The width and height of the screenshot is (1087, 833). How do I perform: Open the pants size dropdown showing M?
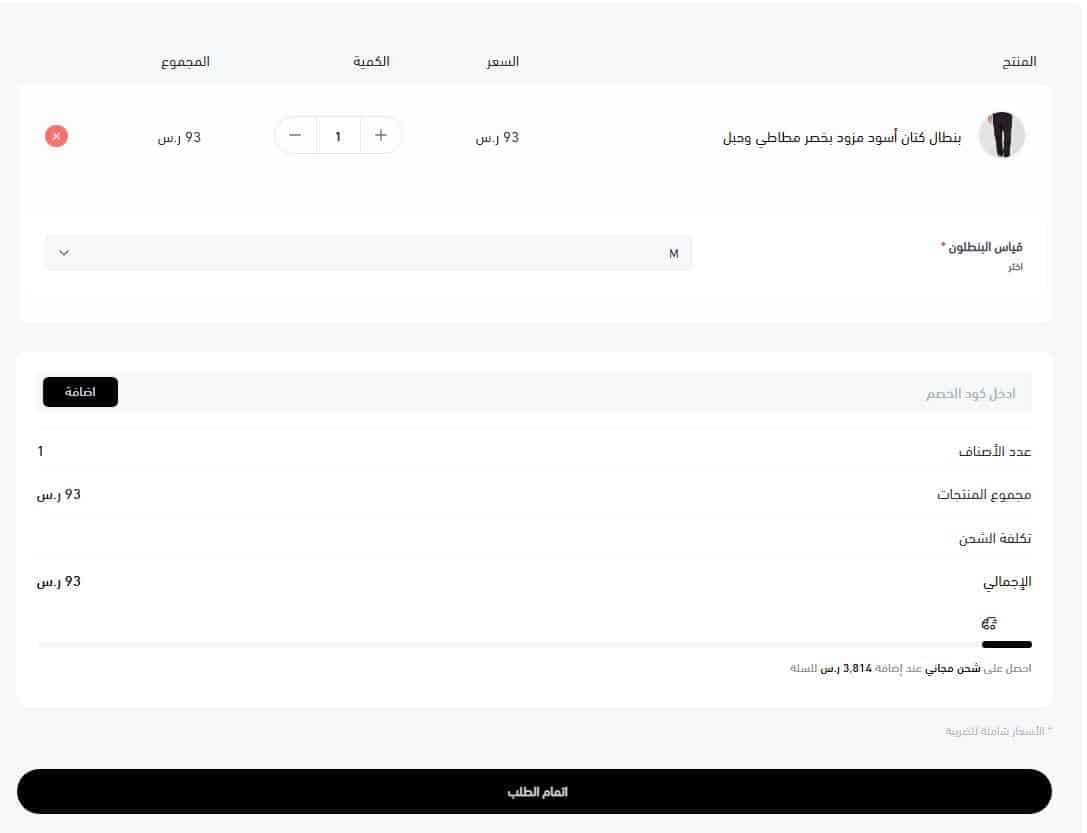point(368,253)
